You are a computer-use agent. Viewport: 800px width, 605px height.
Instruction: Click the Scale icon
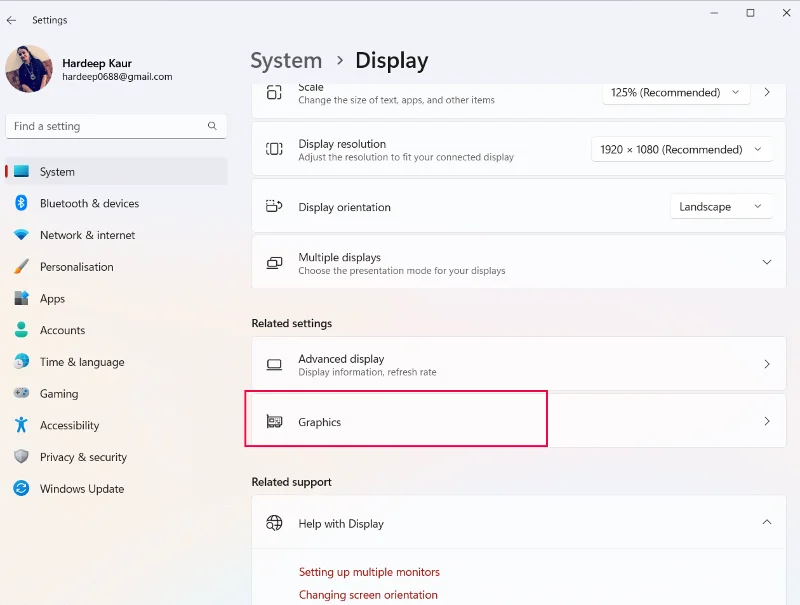click(x=274, y=92)
